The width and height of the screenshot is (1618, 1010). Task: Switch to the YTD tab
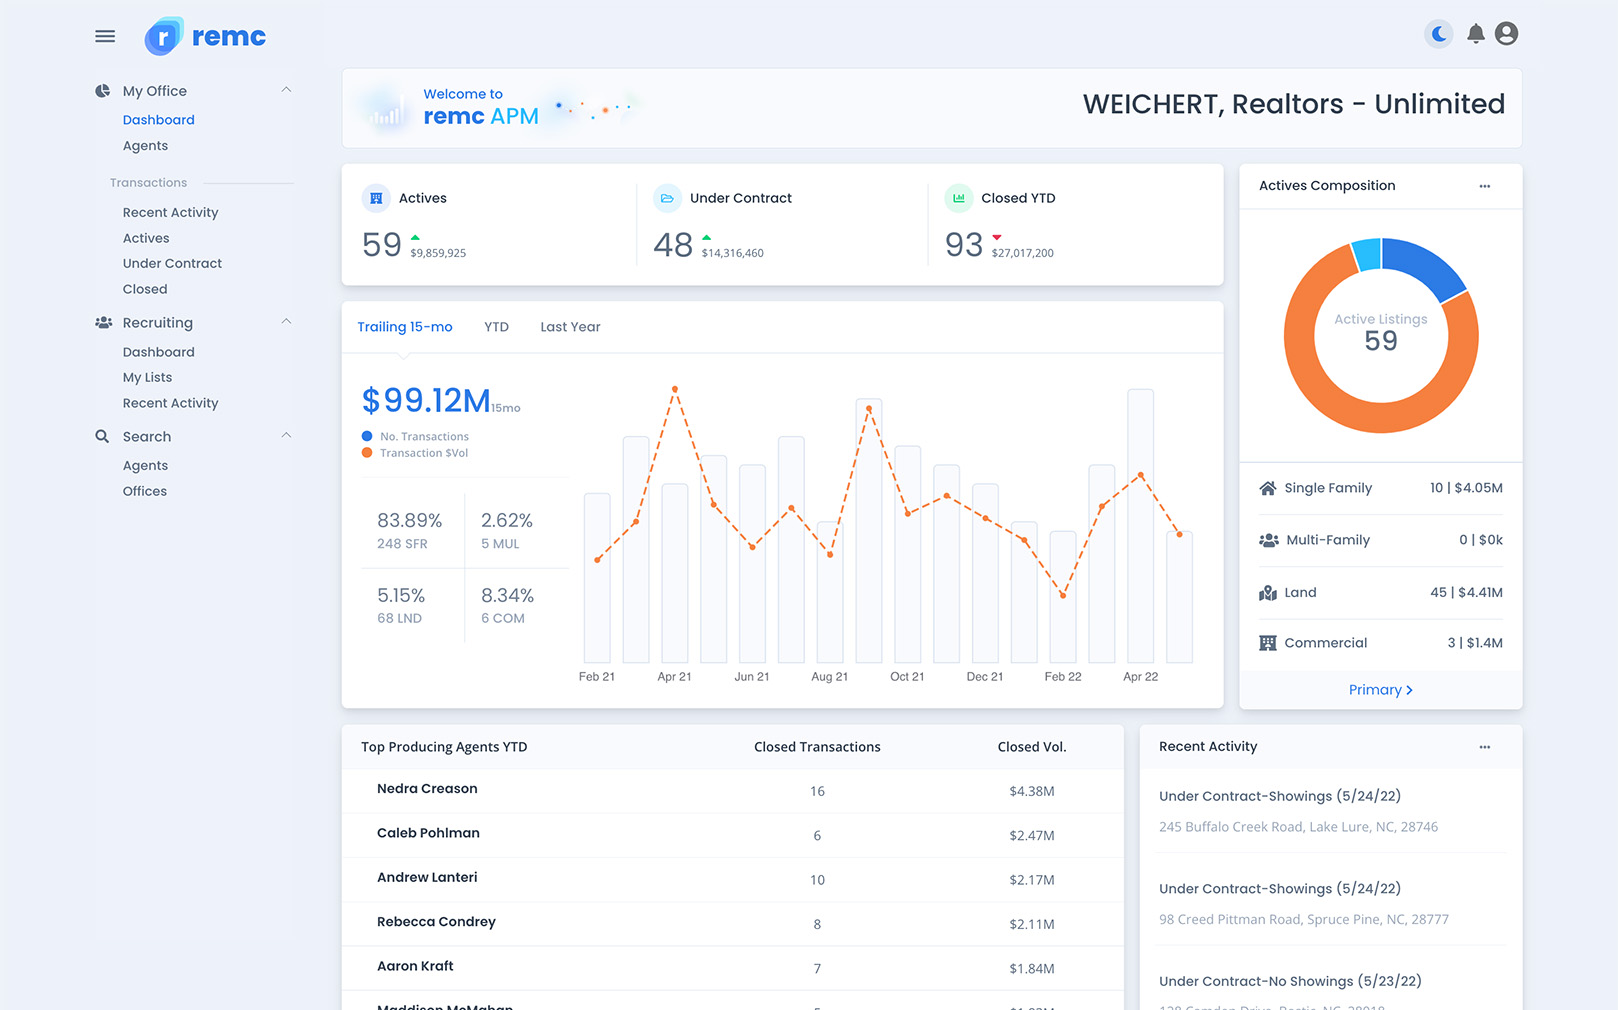(x=496, y=327)
